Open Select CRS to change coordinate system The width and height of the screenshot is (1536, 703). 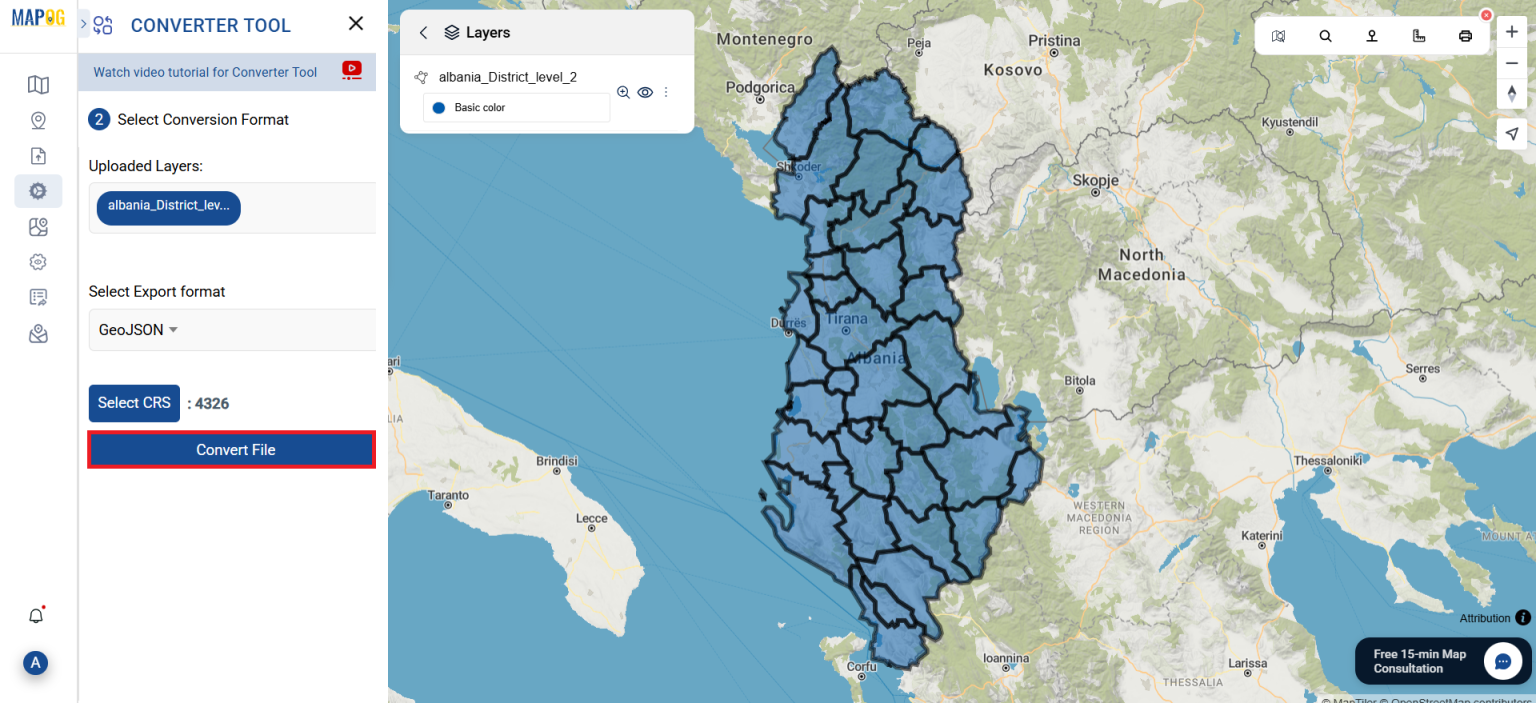pos(134,403)
